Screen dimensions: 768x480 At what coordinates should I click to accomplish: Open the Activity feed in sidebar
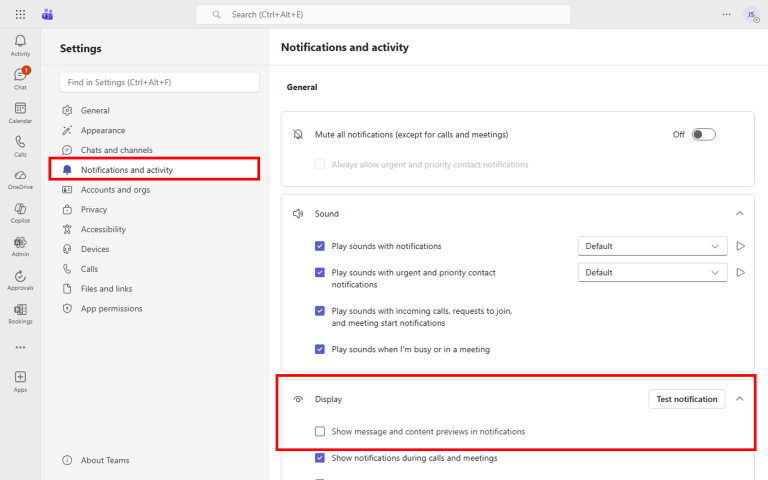click(x=20, y=44)
